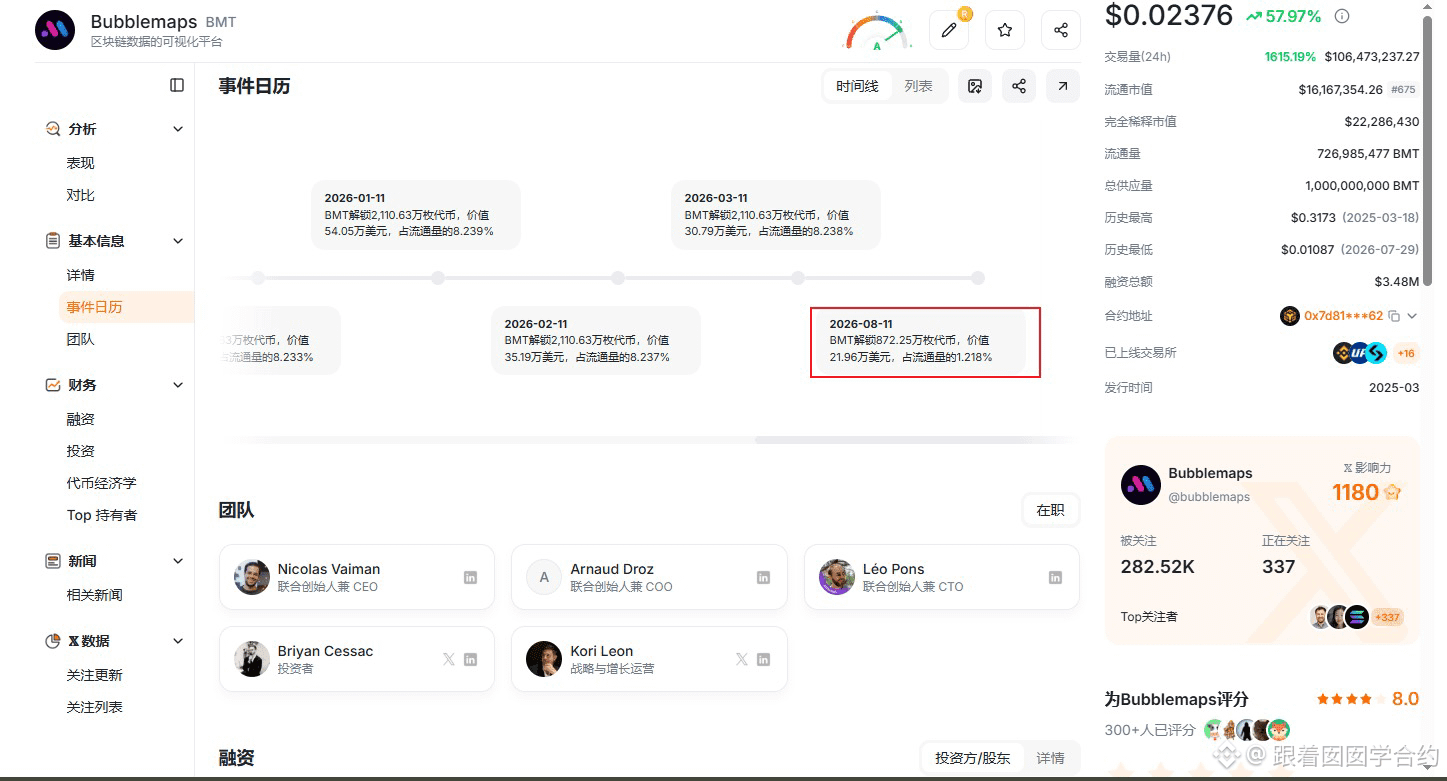Click the event timeline horizontal scrollbar
1447x781 pixels.
pos(917,440)
